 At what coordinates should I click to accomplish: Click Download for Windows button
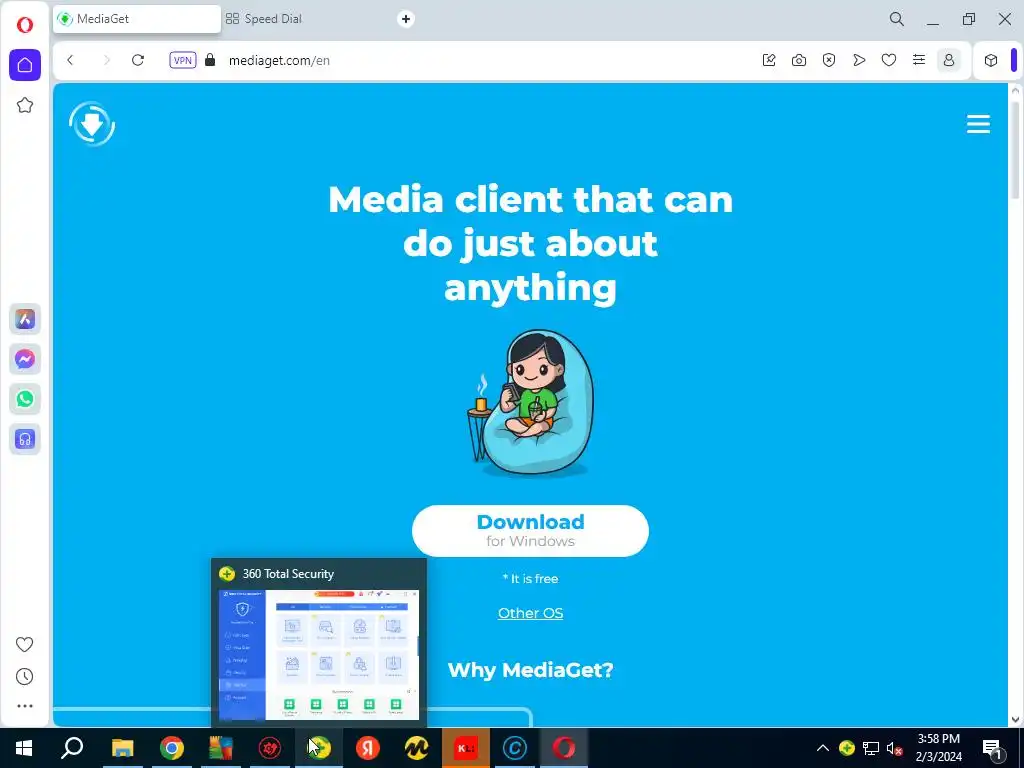[530, 531]
